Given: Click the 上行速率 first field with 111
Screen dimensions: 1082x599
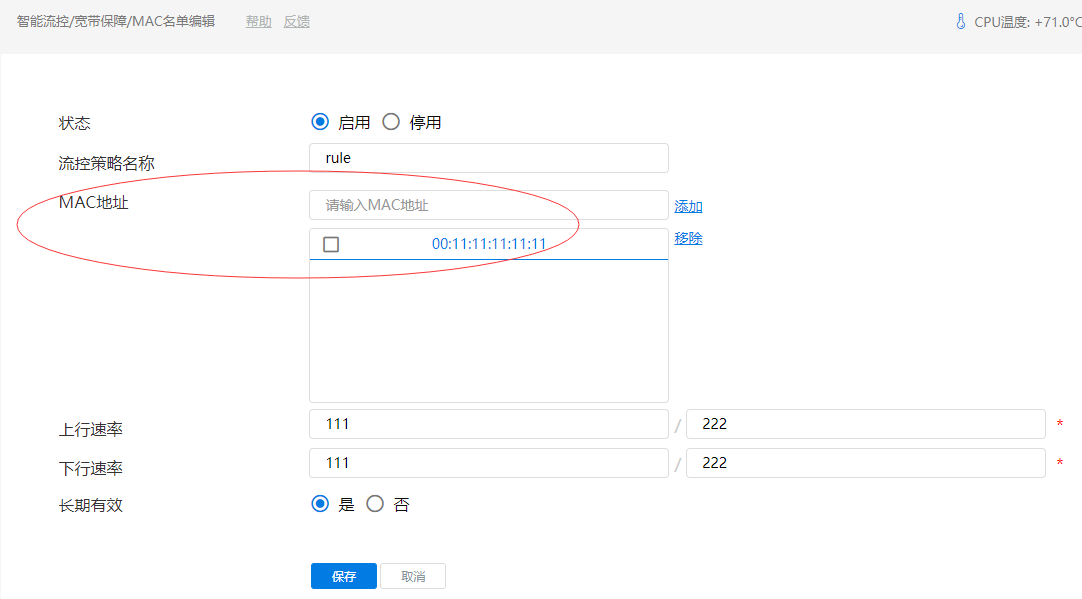Looking at the screenshot, I should [x=489, y=424].
